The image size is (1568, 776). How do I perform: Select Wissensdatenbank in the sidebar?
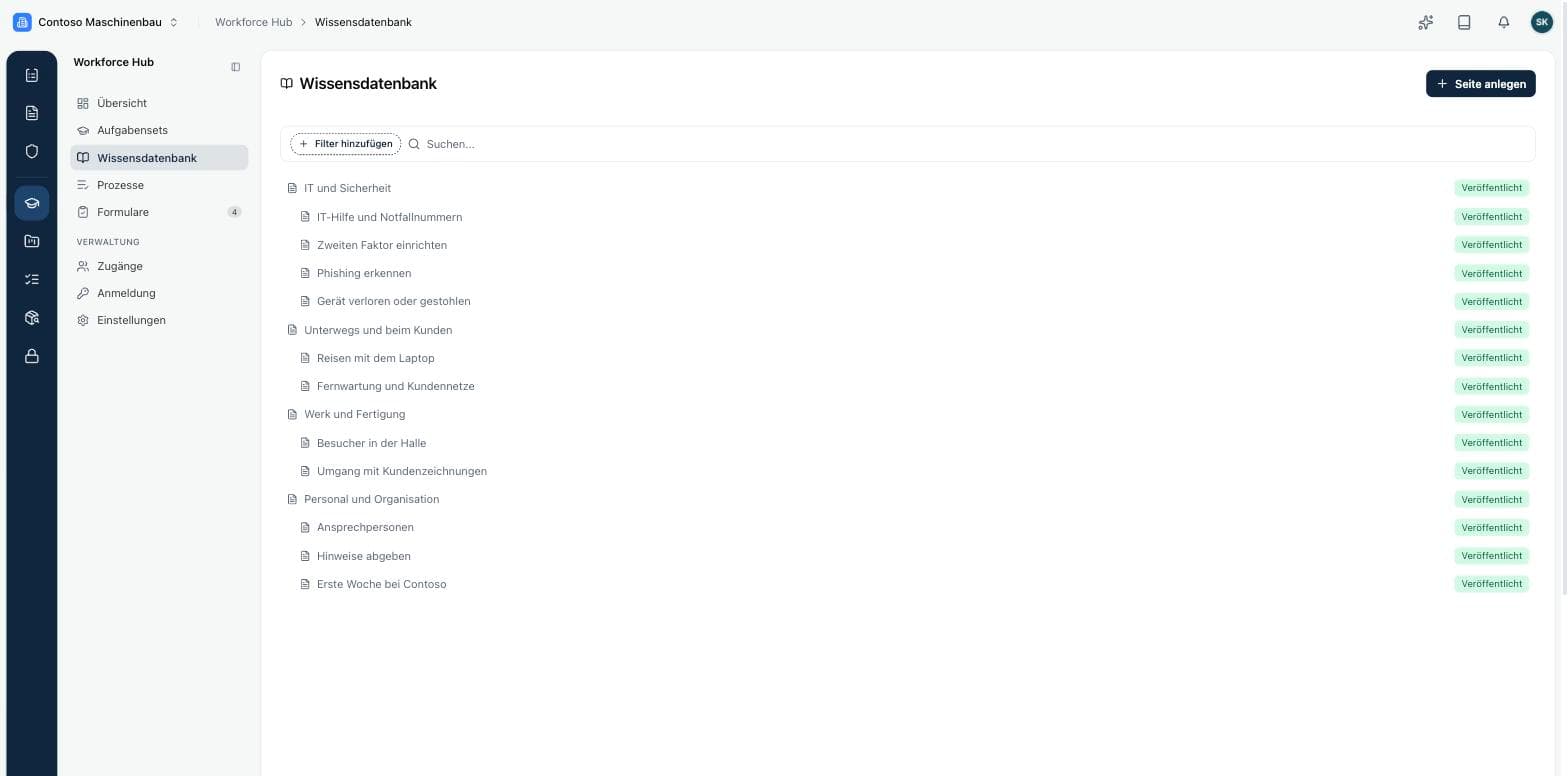[159, 158]
